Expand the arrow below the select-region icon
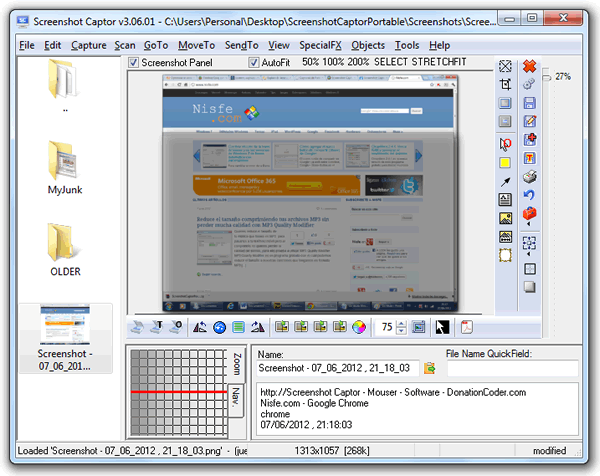The width and height of the screenshot is (600, 476). tap(529, 254)
